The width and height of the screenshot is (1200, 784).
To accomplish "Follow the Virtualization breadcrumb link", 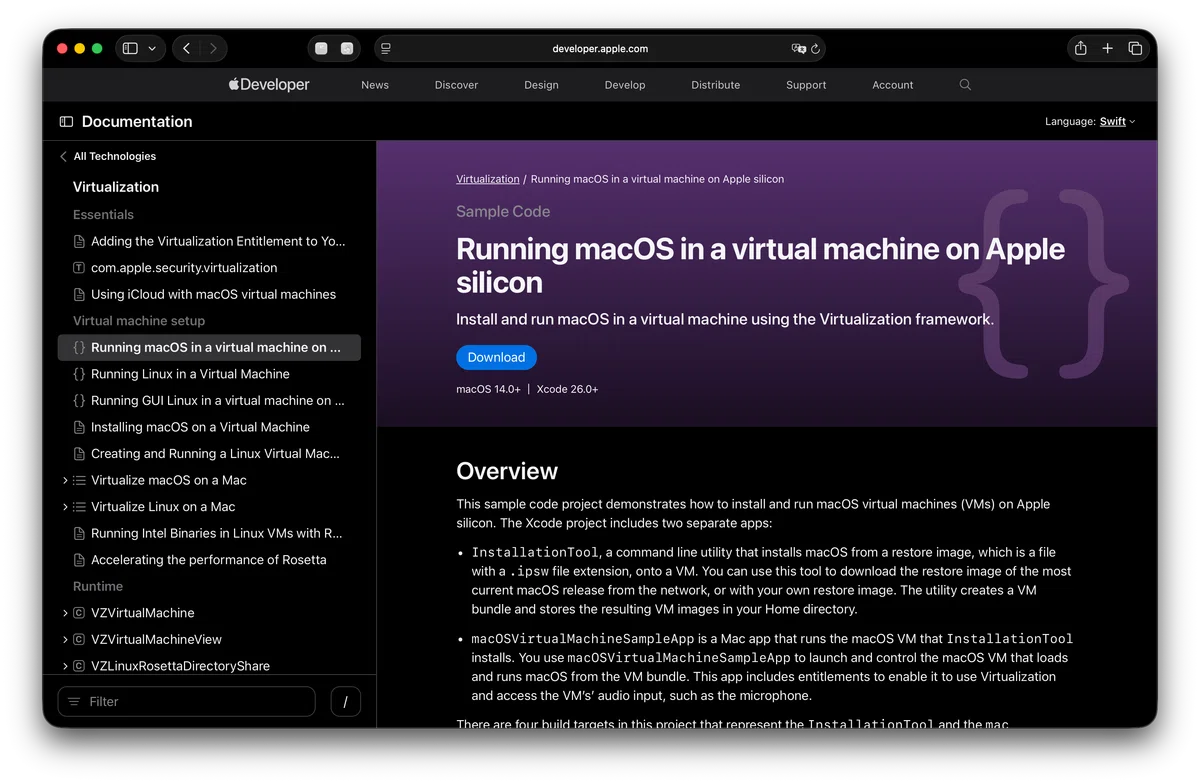I will click(488, 179).
